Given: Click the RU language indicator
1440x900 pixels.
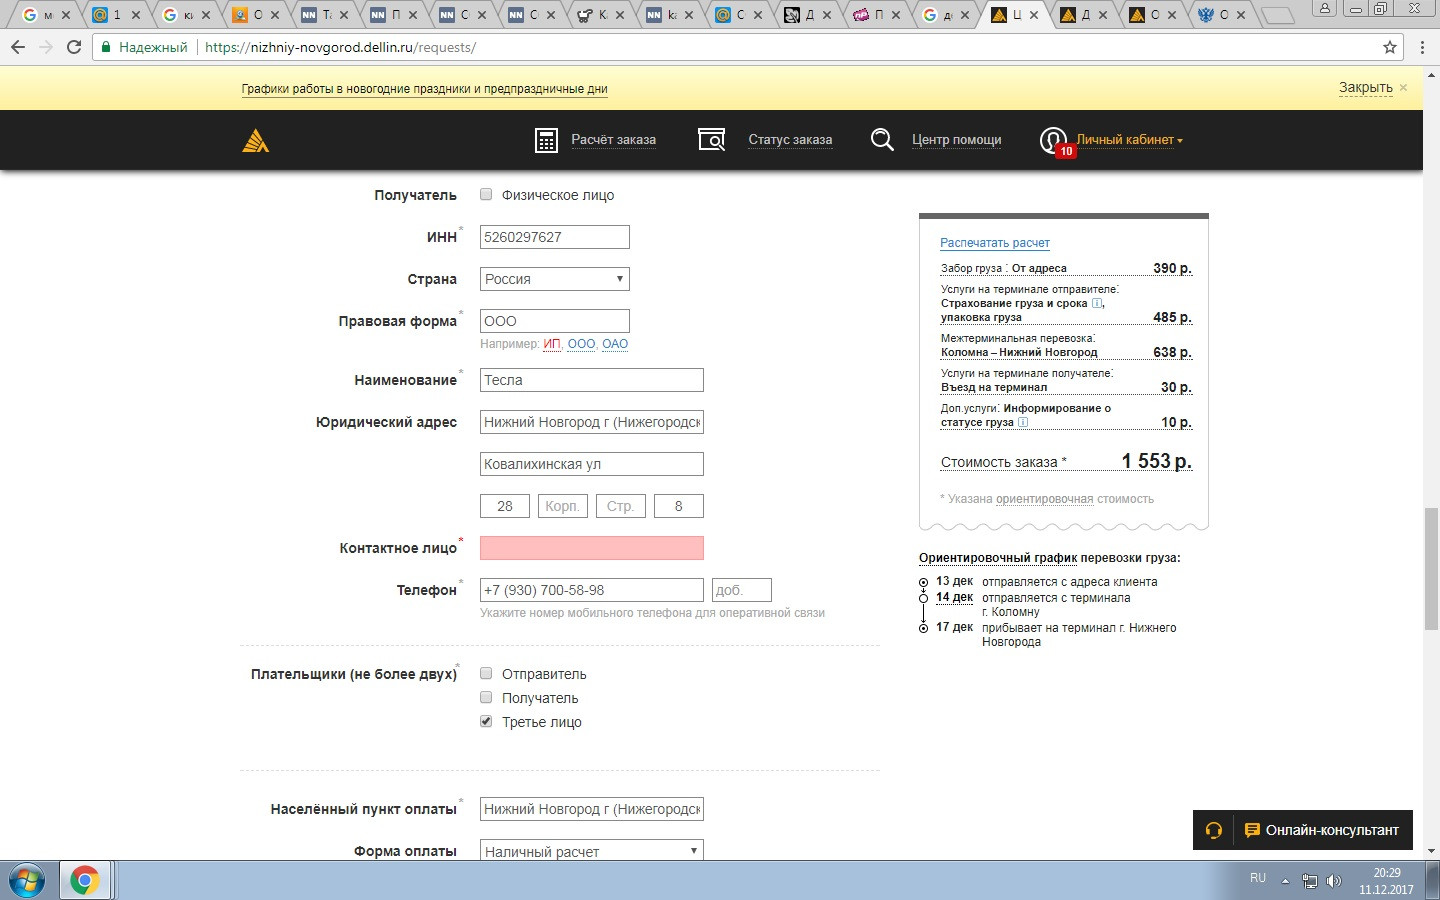Looking at the screenshot, I should (1258, 878).
